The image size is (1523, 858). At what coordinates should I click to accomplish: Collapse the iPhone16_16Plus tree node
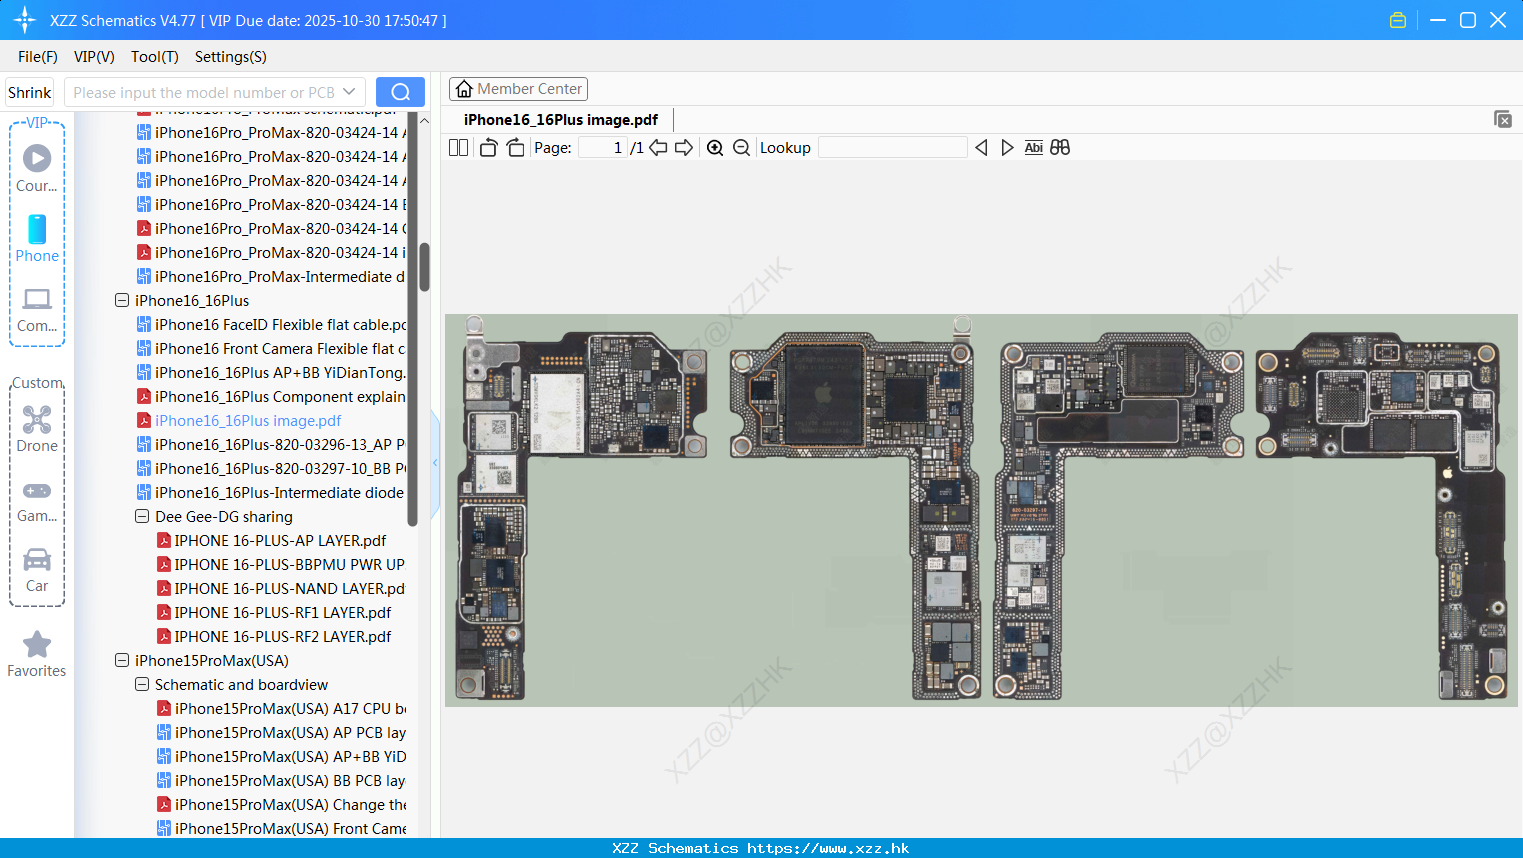coord(122,301)
